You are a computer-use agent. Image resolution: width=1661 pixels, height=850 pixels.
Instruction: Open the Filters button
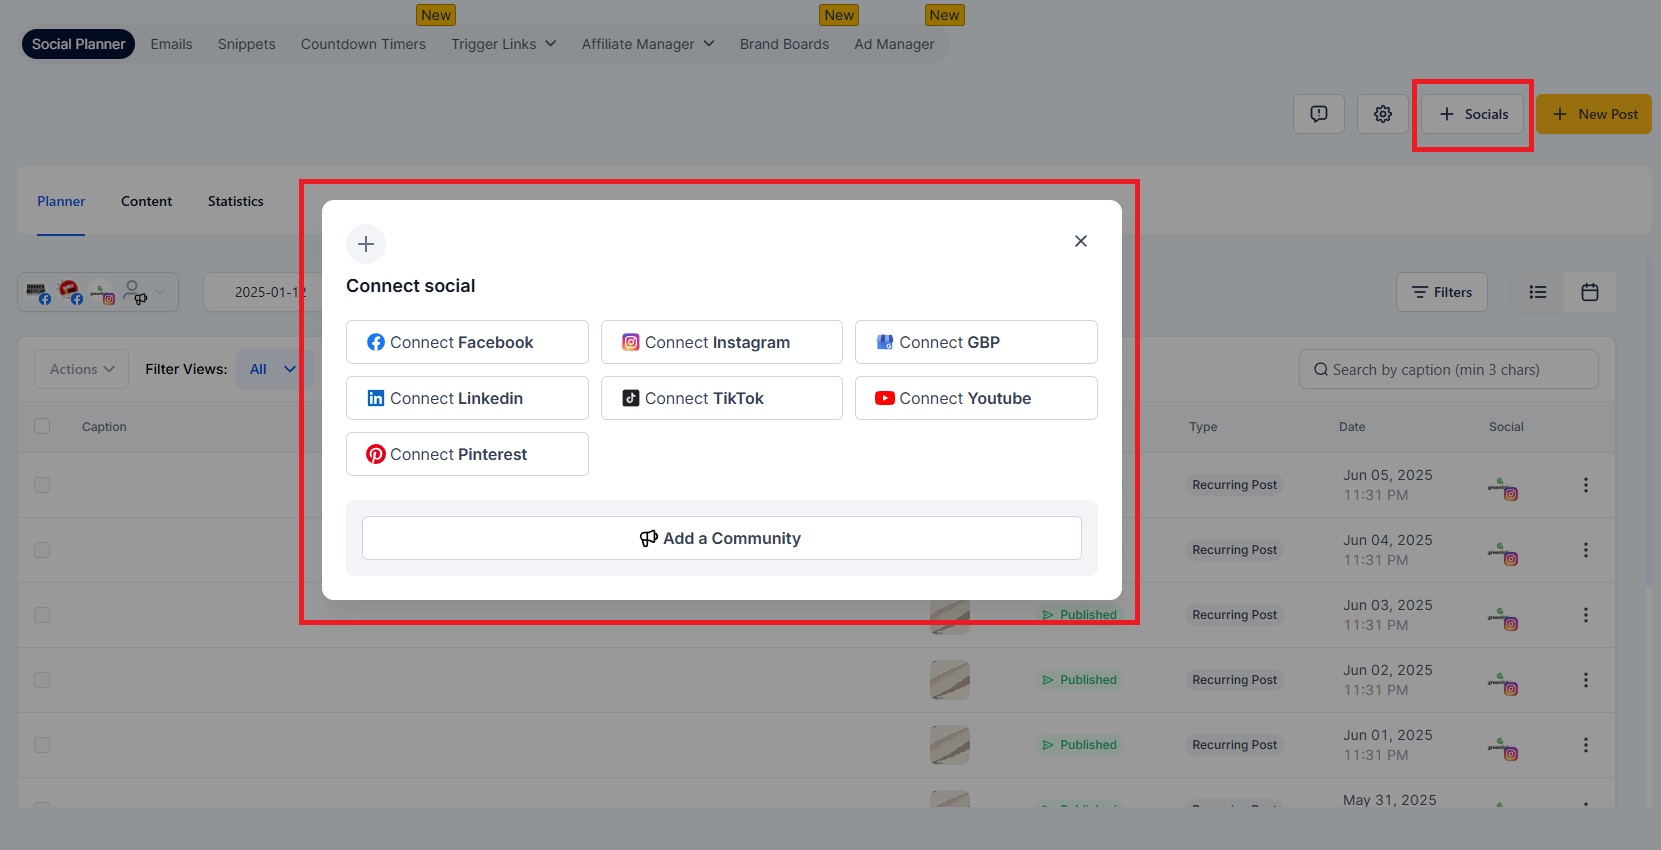click(1442, 292)
